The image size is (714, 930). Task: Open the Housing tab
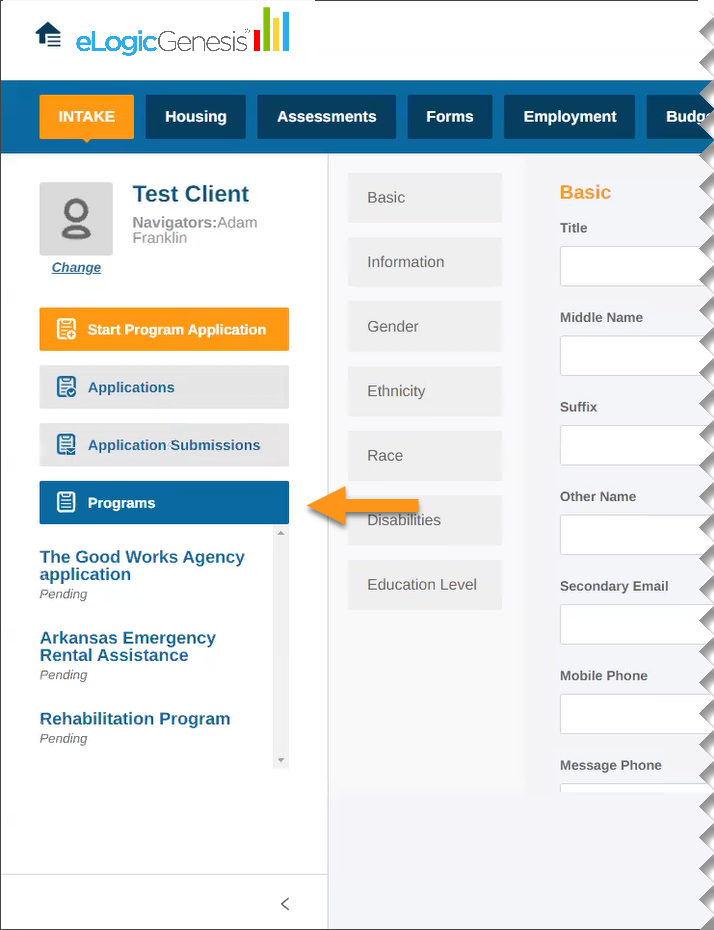[196, 117]
